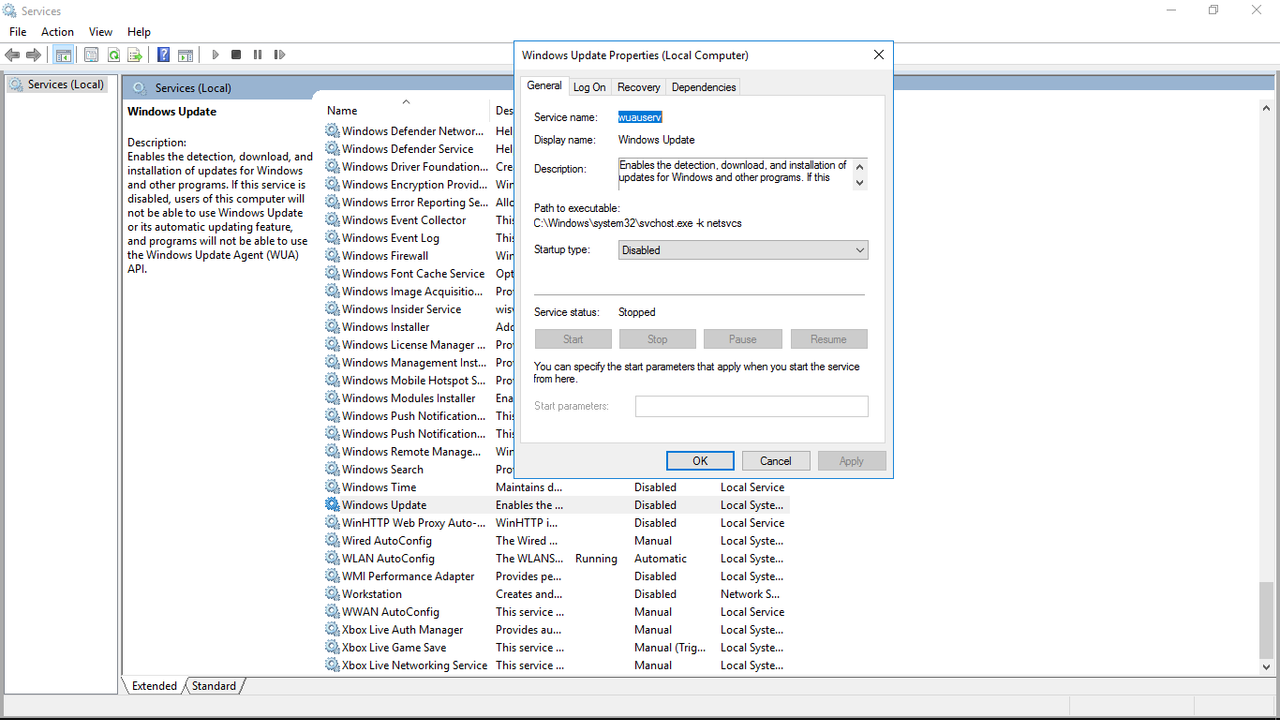Select the Xbox Live Game Save service name
The height and width of the screenshot is (720, 1280).
click(x=394, y=648)
